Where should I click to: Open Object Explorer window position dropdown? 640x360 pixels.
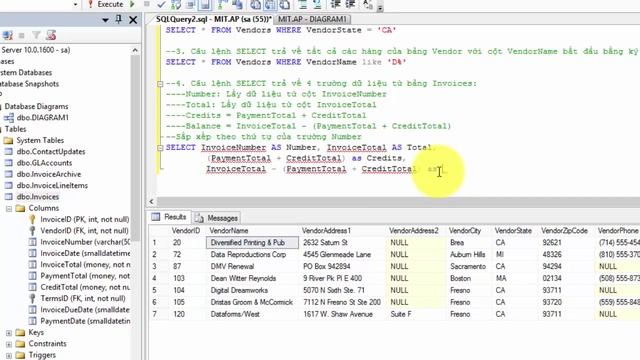point(105,20)
